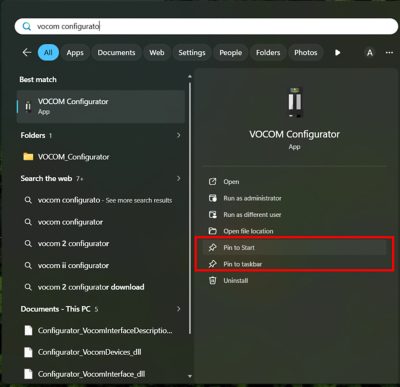Search the web for 'vocom configurator'

click(101, 222)
